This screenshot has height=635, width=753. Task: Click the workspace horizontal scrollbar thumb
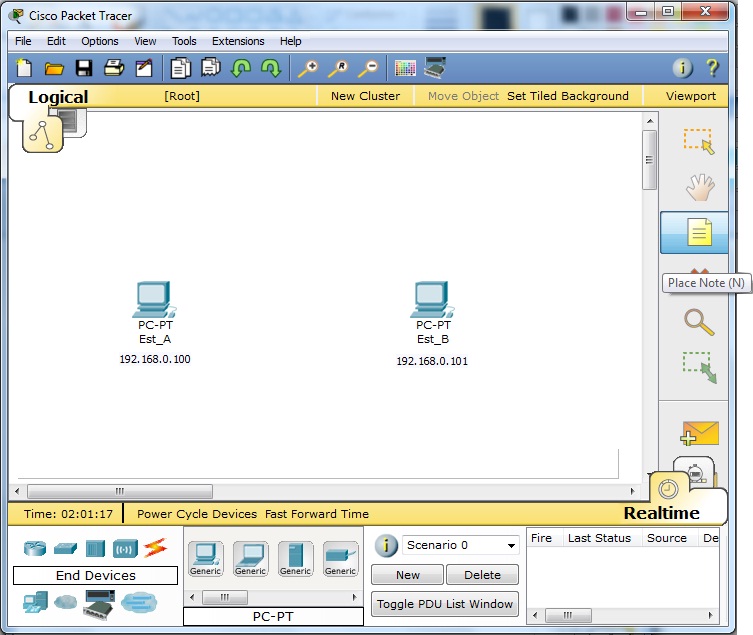click(120, 492)
